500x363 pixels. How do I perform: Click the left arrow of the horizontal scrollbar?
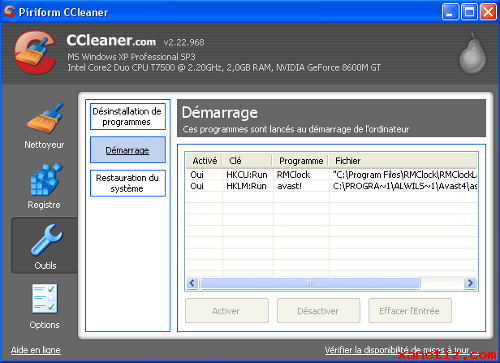coord(192,283)
